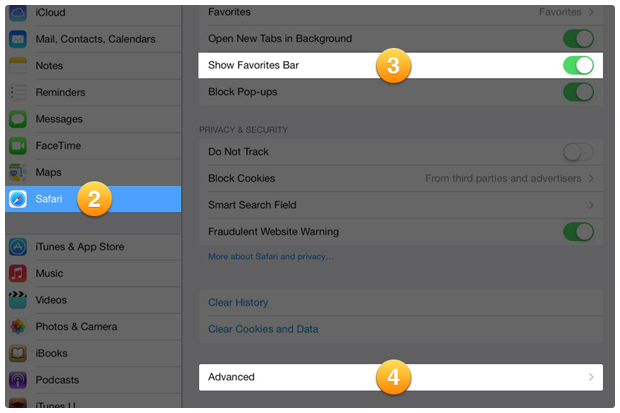Open the Maps icon in sidebar
This screenshot has width=620, height=413.
(18, 172)
